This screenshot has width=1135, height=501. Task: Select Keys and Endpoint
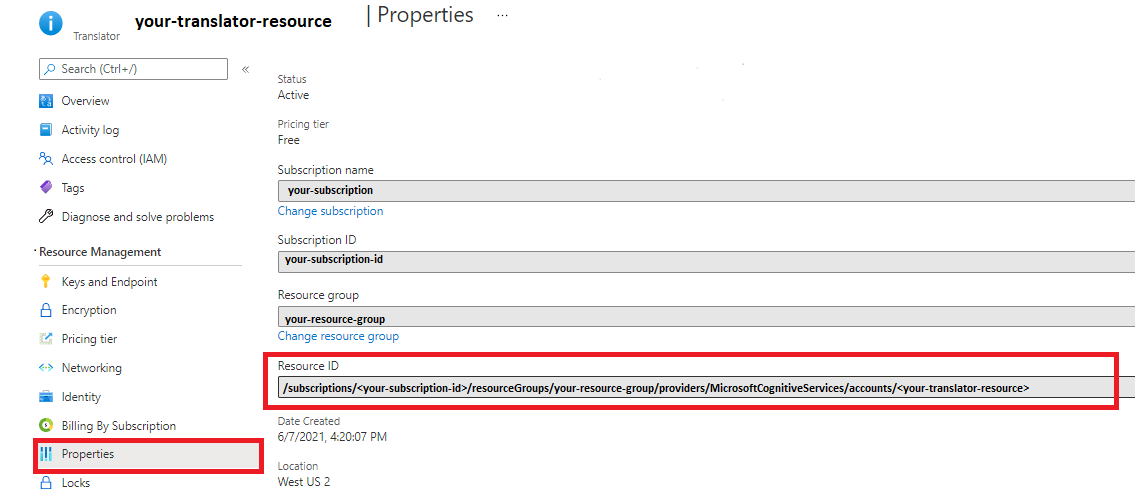[x=109, y=282]
